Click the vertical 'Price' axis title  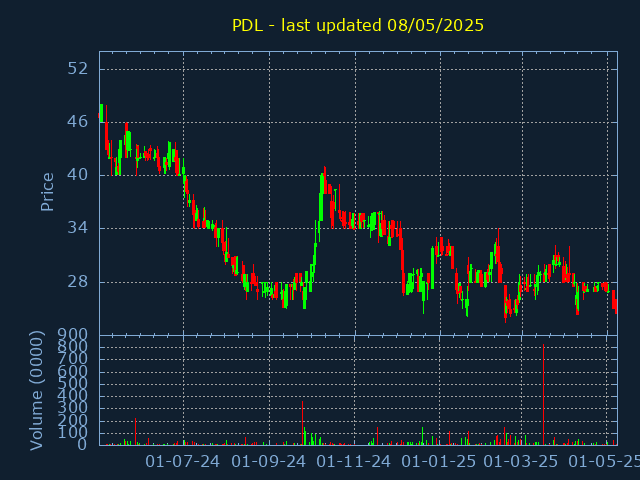(x=47, y=192)
